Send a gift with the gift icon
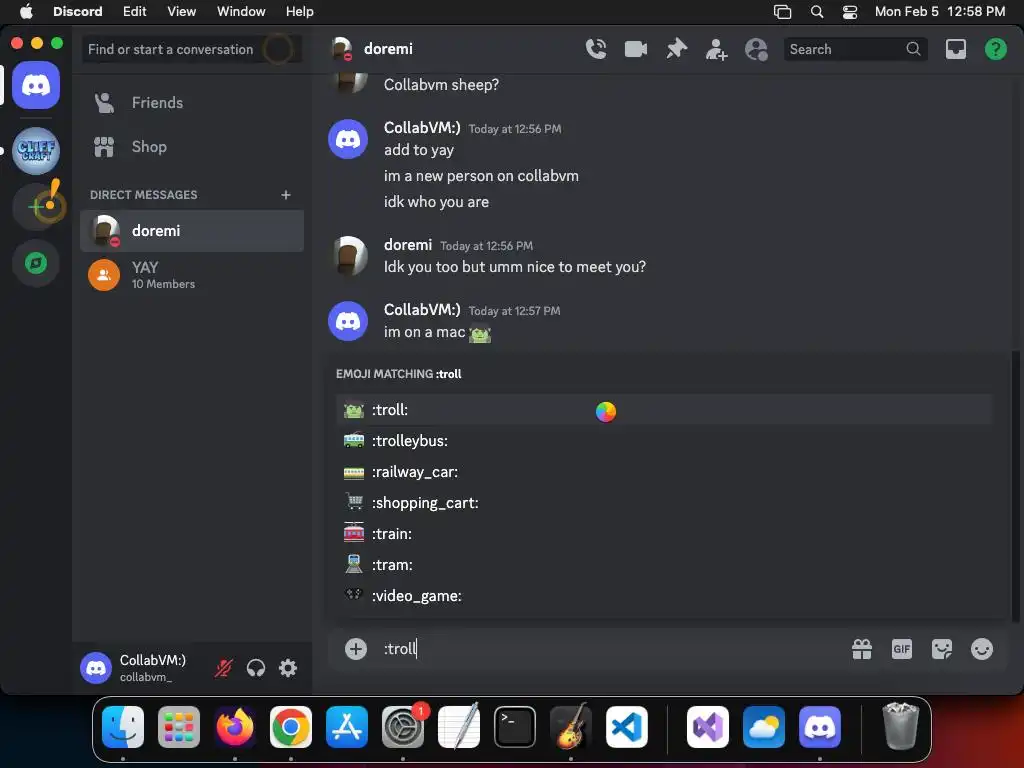 861,648
